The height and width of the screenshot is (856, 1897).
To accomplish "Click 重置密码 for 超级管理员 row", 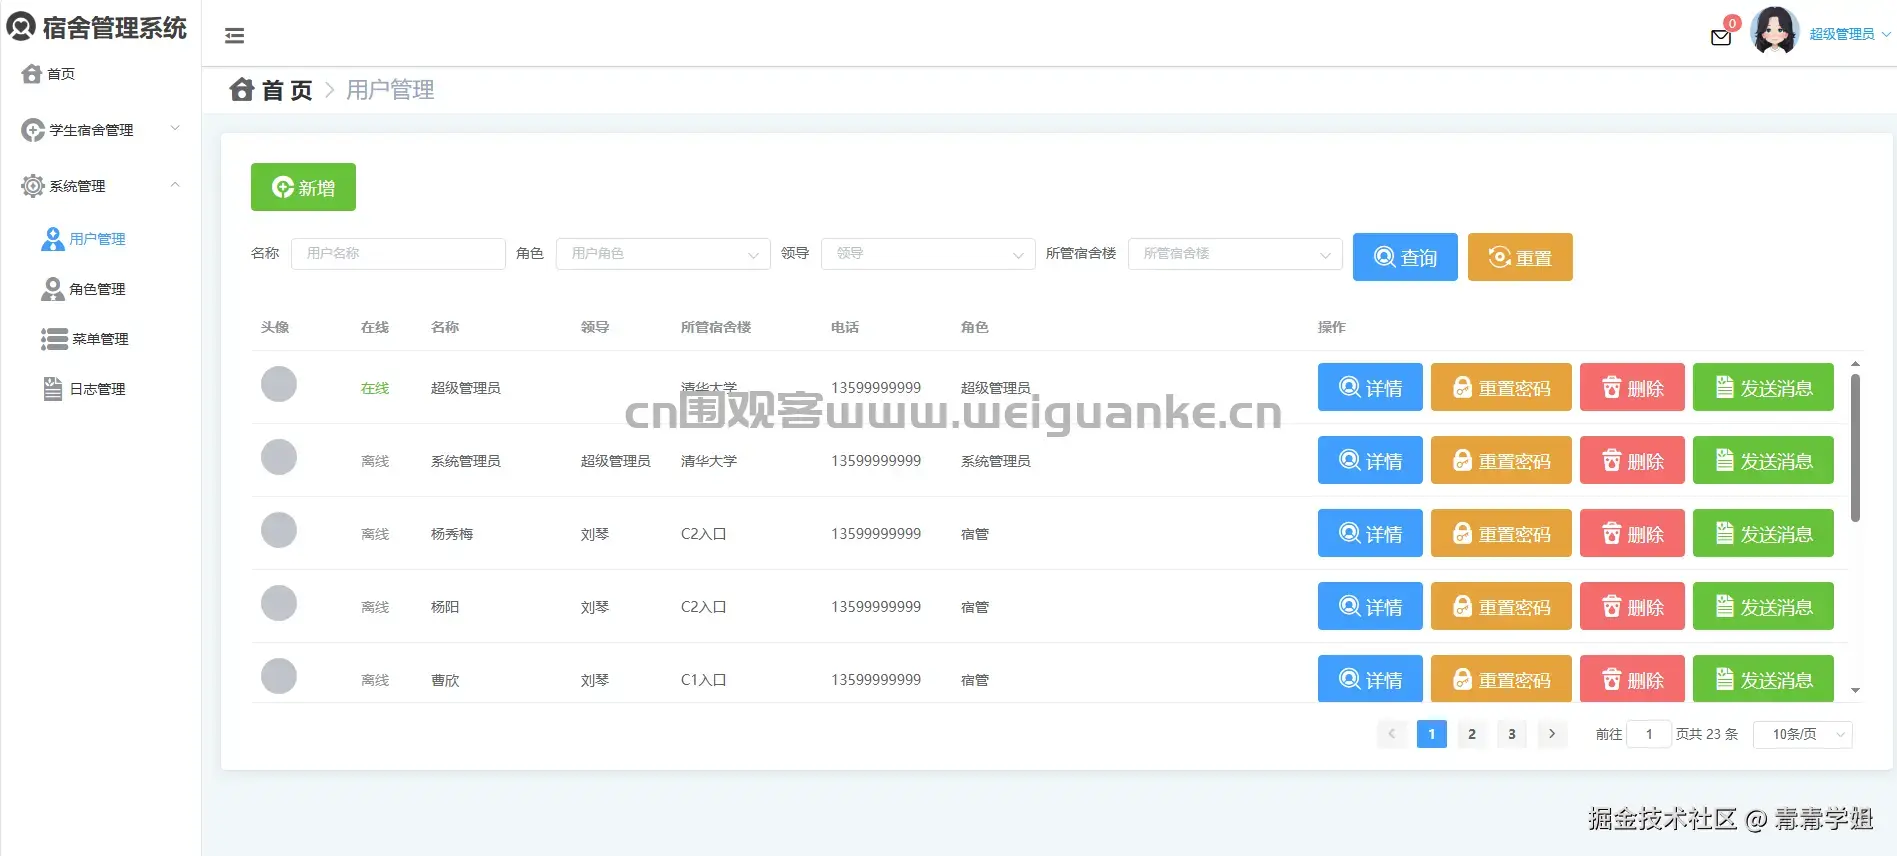I will [x=1501, y=387].
